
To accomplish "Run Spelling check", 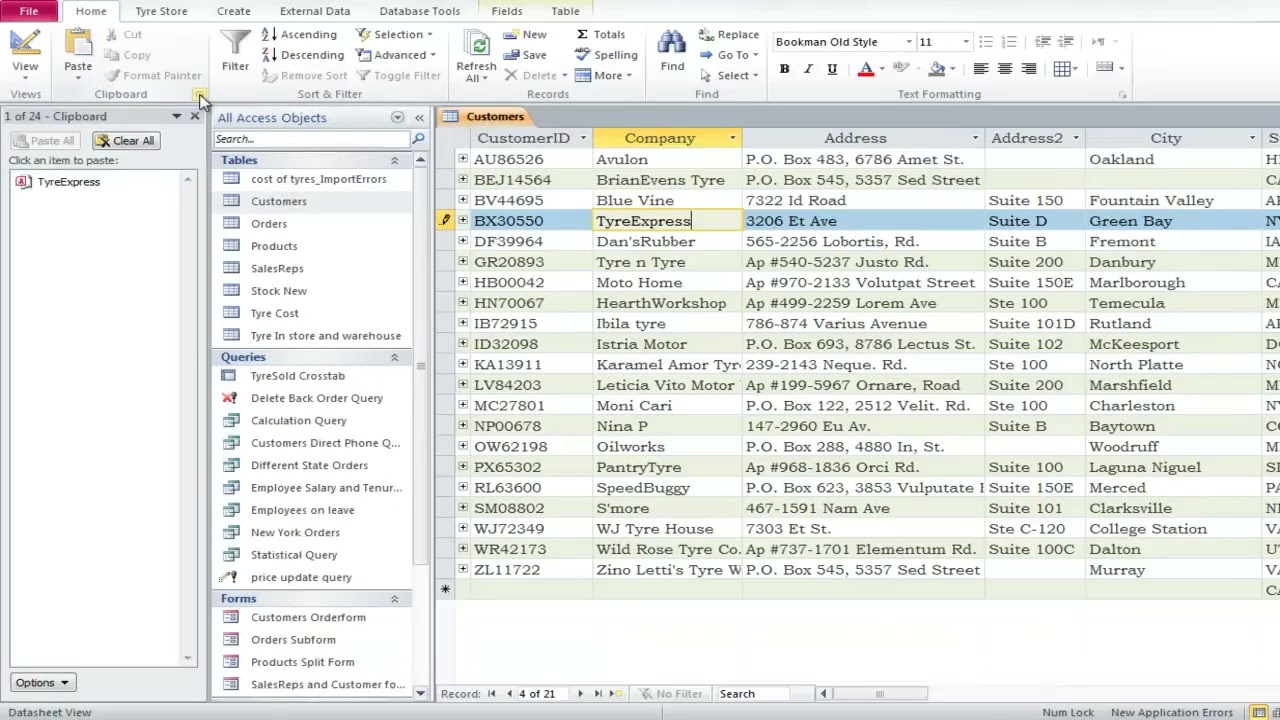I will click(607, 55).
